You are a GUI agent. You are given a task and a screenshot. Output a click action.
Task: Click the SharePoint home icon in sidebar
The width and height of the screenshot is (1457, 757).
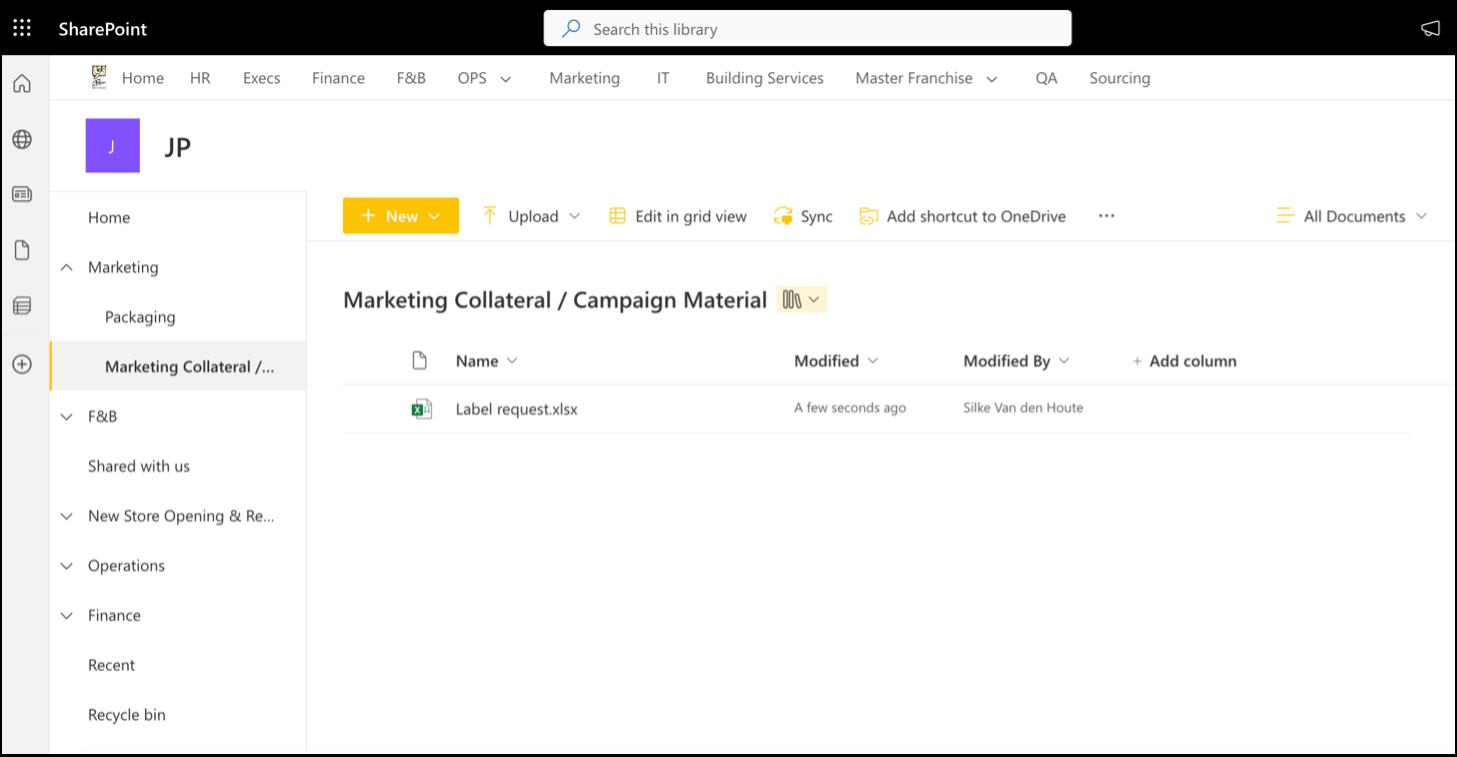(21, 84)
